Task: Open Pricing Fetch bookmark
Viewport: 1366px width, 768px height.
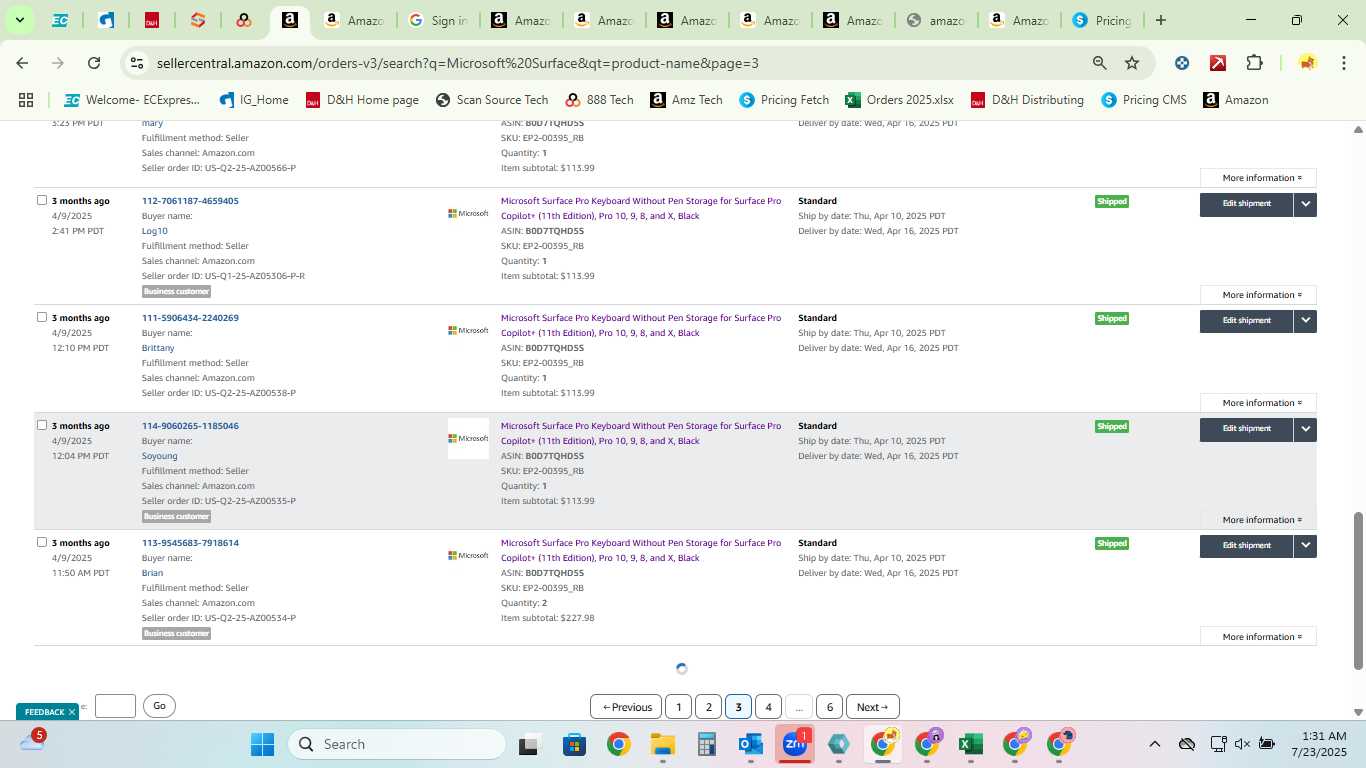Action: point(784,100)
